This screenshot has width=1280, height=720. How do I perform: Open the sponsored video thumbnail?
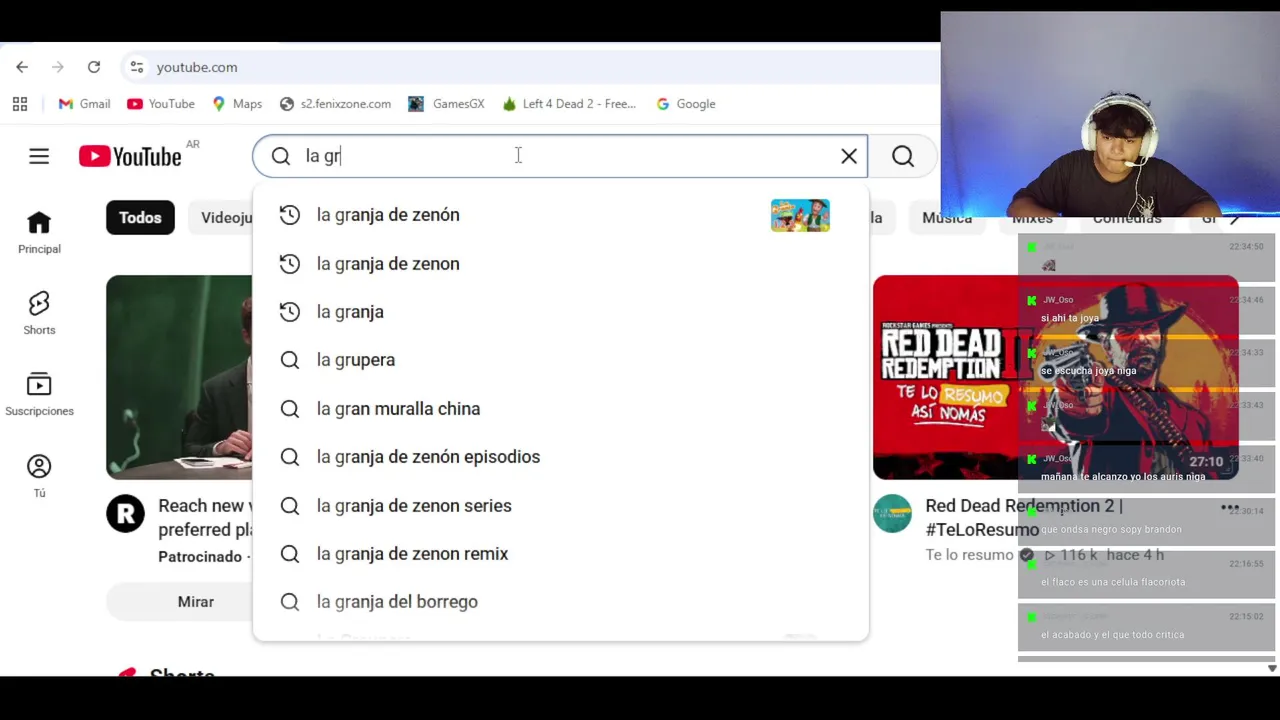click(179, 378)
